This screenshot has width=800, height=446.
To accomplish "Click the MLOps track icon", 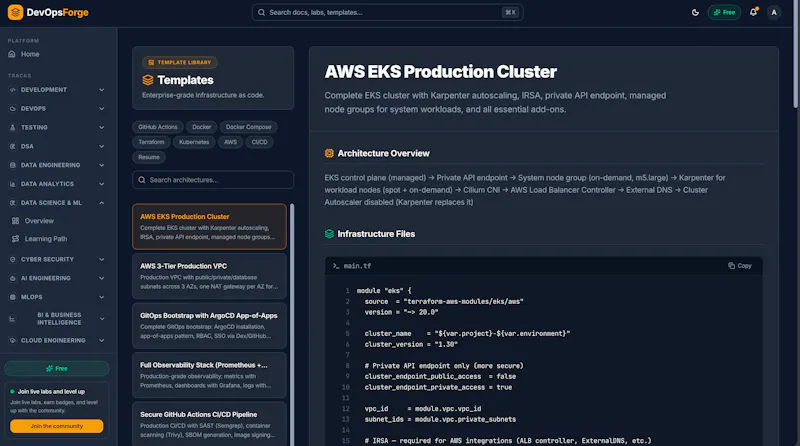I will click(x=13, y=297).
